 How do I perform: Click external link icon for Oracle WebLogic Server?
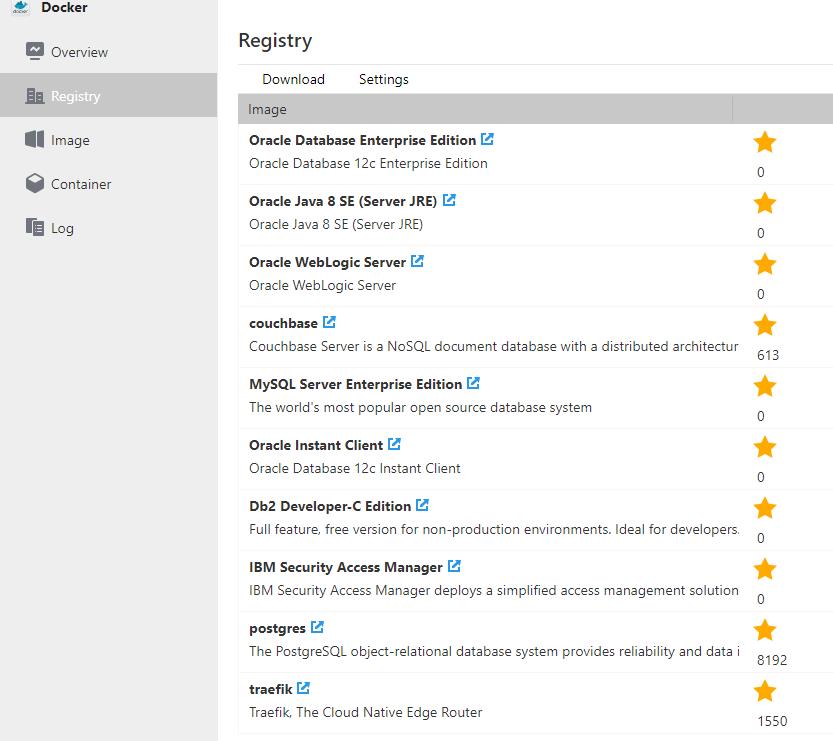click(x=417, y=261)
